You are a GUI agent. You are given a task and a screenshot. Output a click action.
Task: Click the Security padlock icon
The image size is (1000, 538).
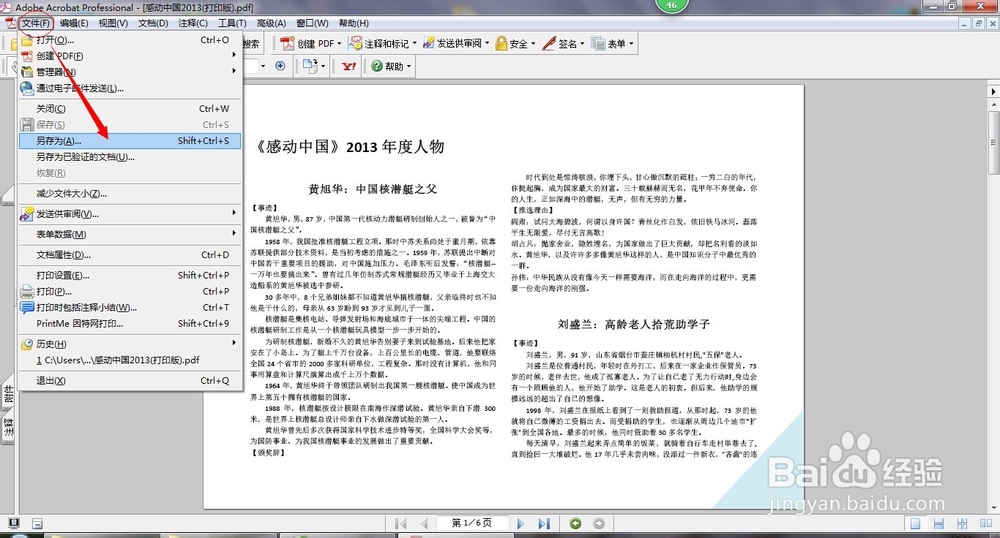tap(501, 43)
